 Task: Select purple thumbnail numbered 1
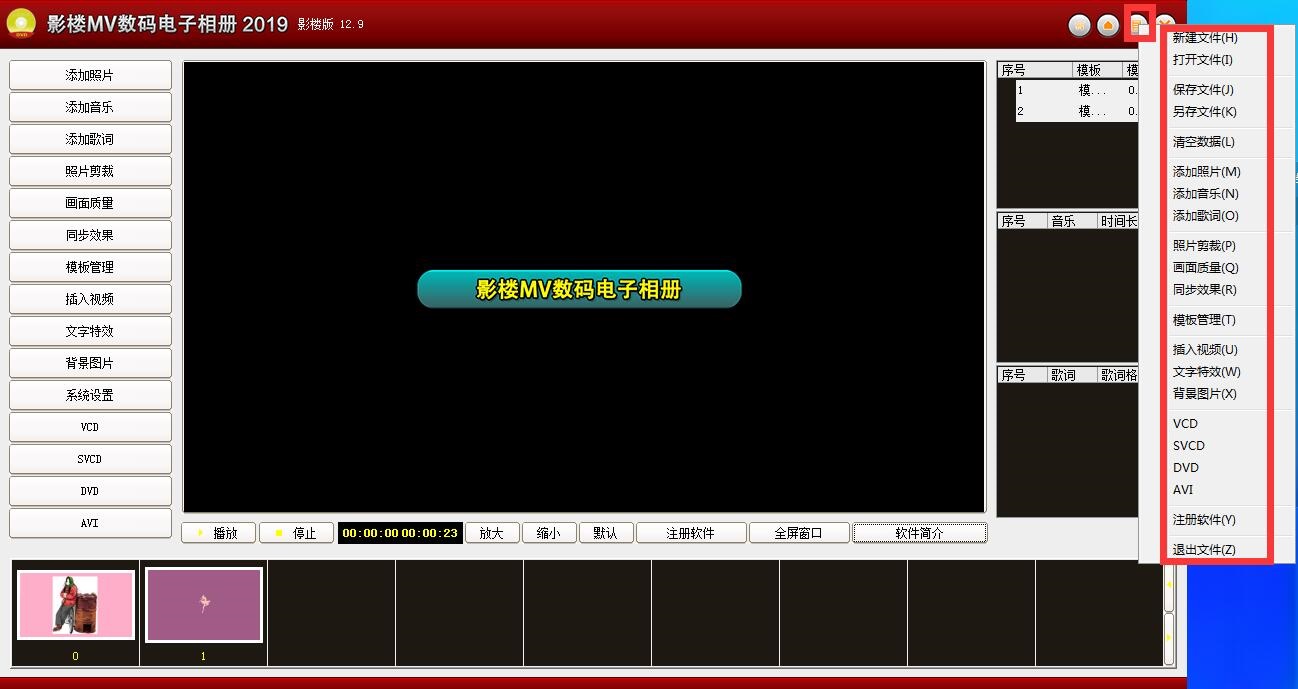coord(204,605)
